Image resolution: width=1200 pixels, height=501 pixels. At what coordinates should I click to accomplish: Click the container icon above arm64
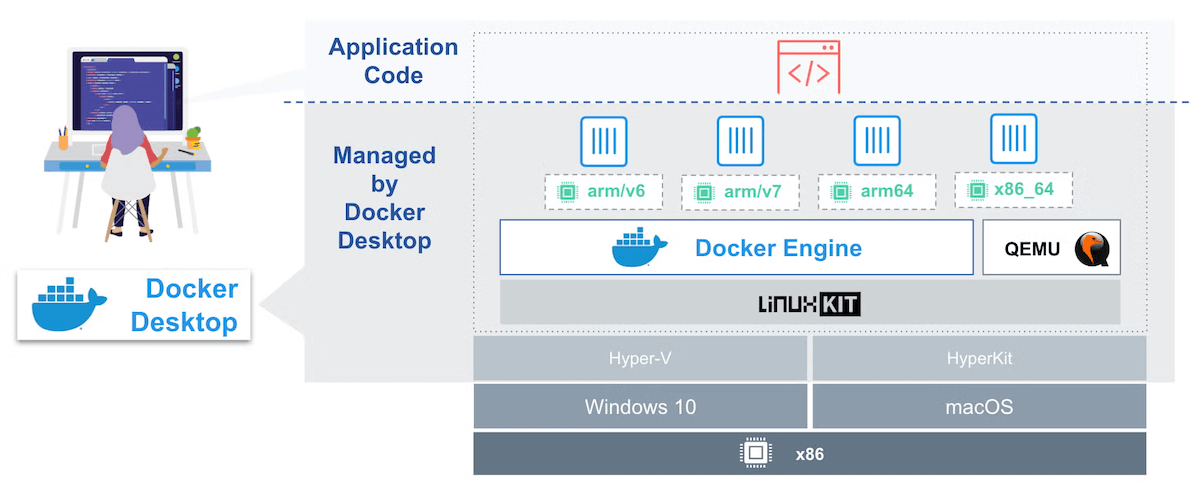(877, 141)
